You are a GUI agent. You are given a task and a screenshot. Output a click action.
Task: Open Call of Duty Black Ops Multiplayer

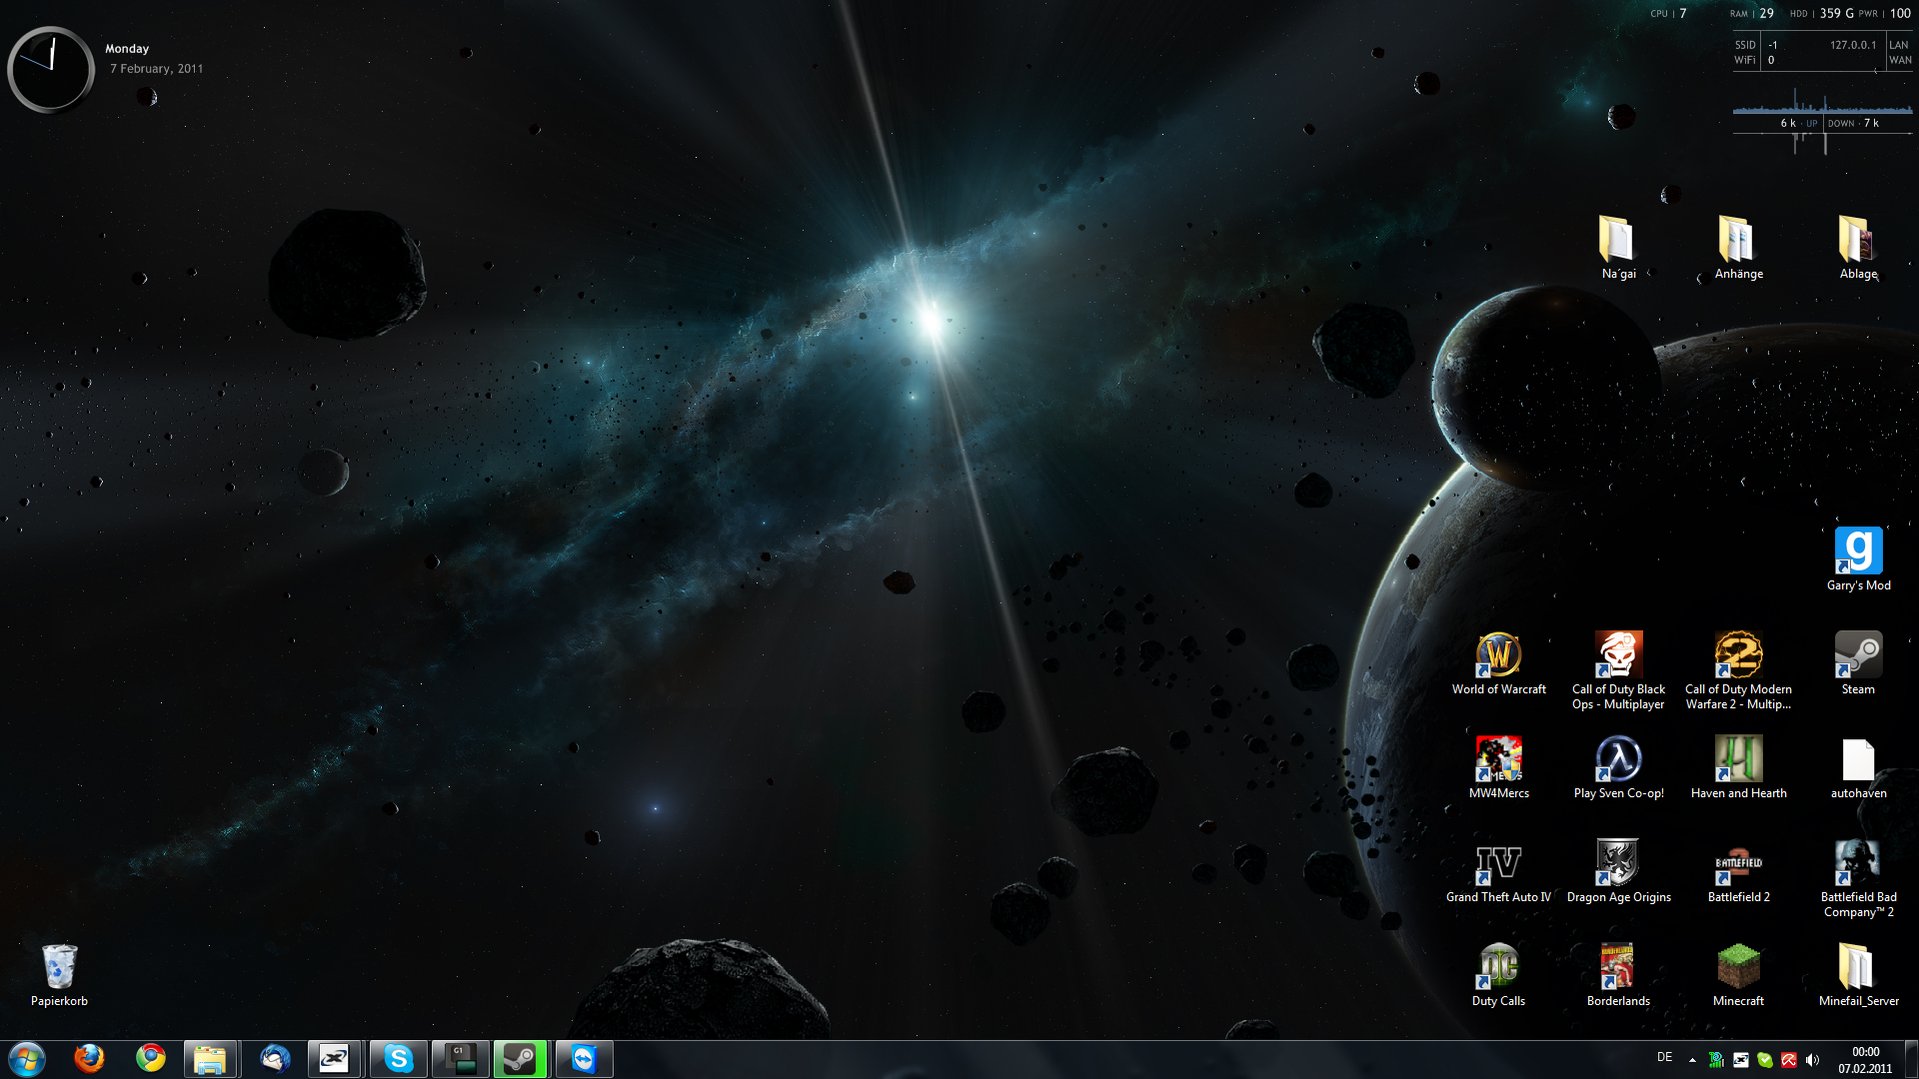pyautogui.click(x=1618, y=656)
